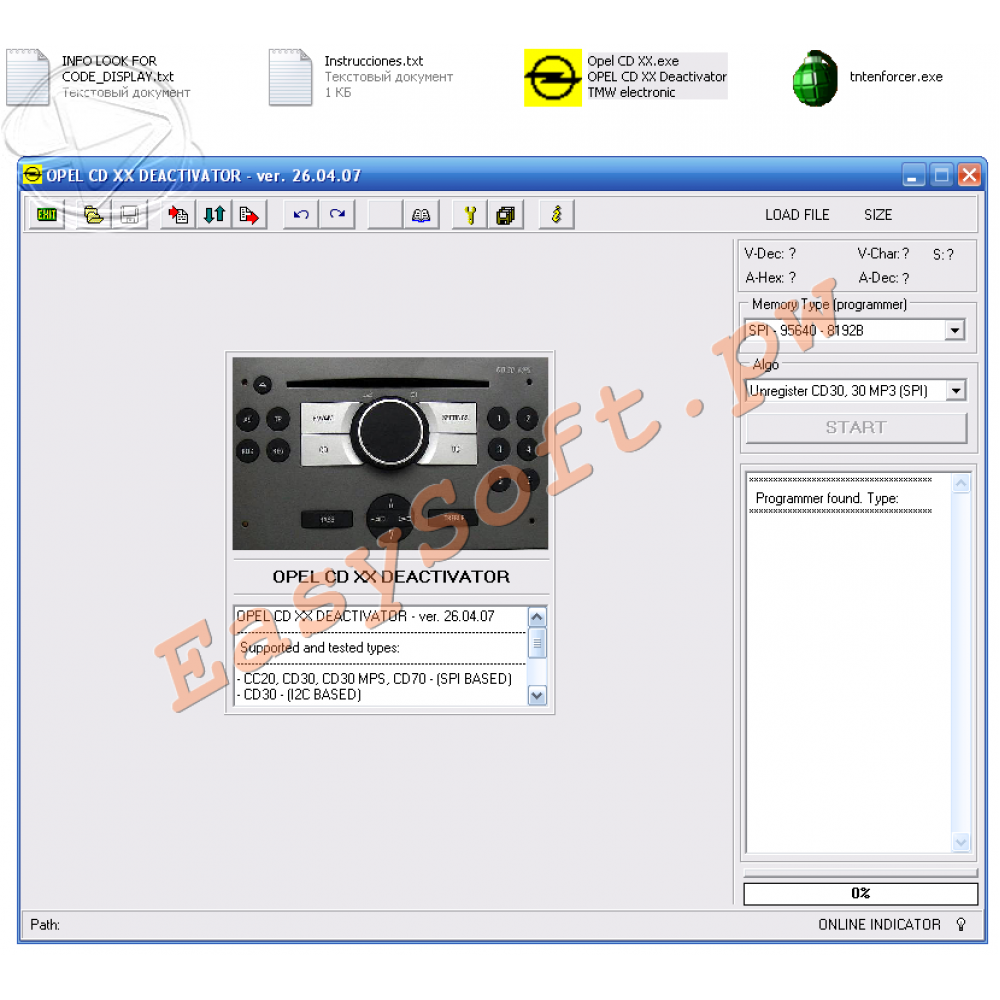1000x1000 pixels.
Task: Click the LOAD FILE label
Action: point(797,215)
